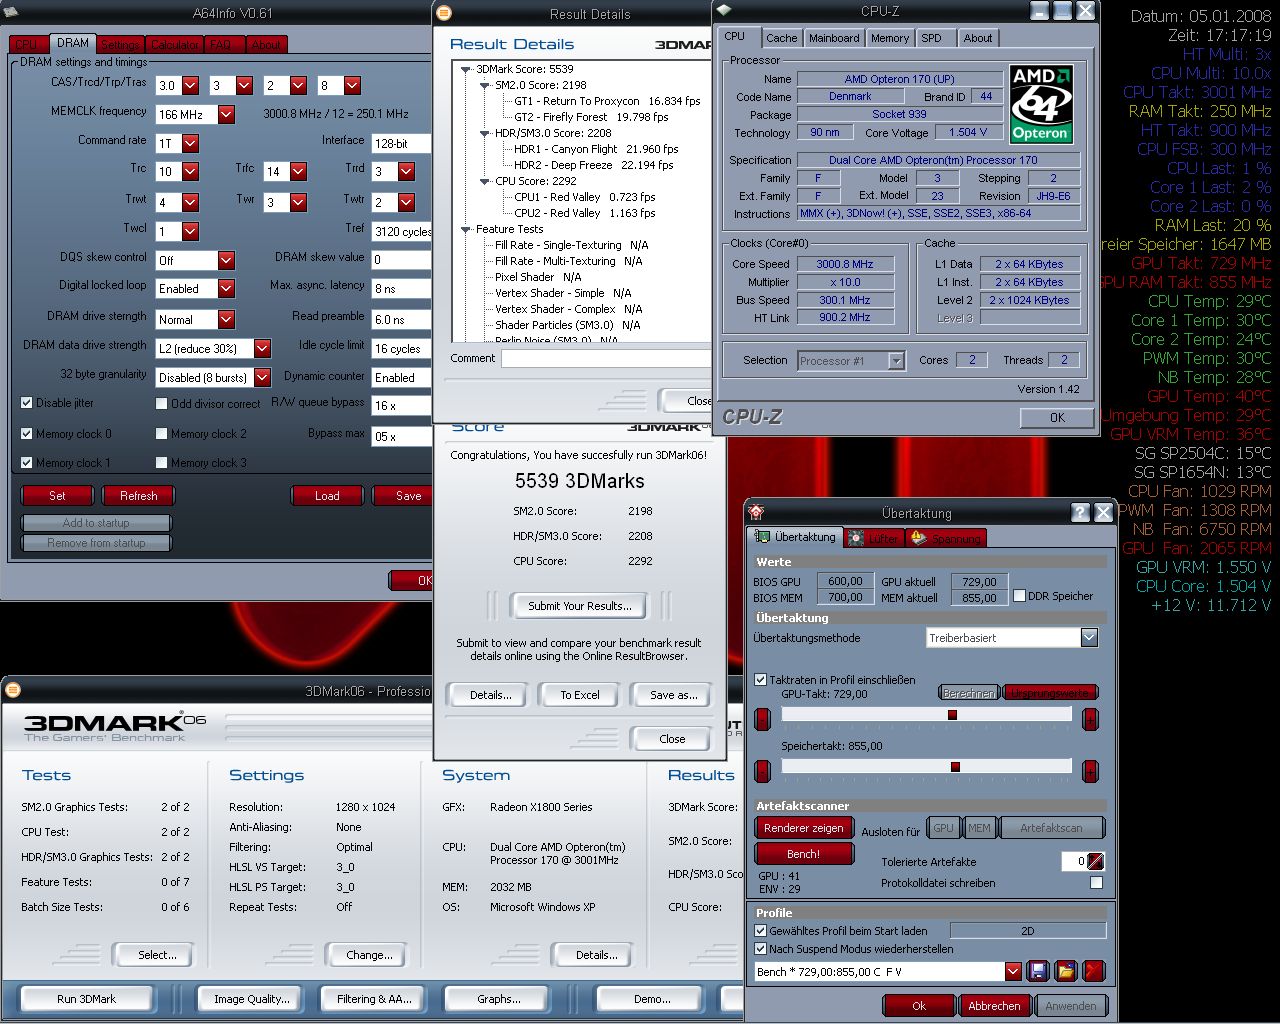Screen dimensions: 1280x1024
Task: Click the orange icon in 3DMark06 title bar
Action: pos(12,690)
